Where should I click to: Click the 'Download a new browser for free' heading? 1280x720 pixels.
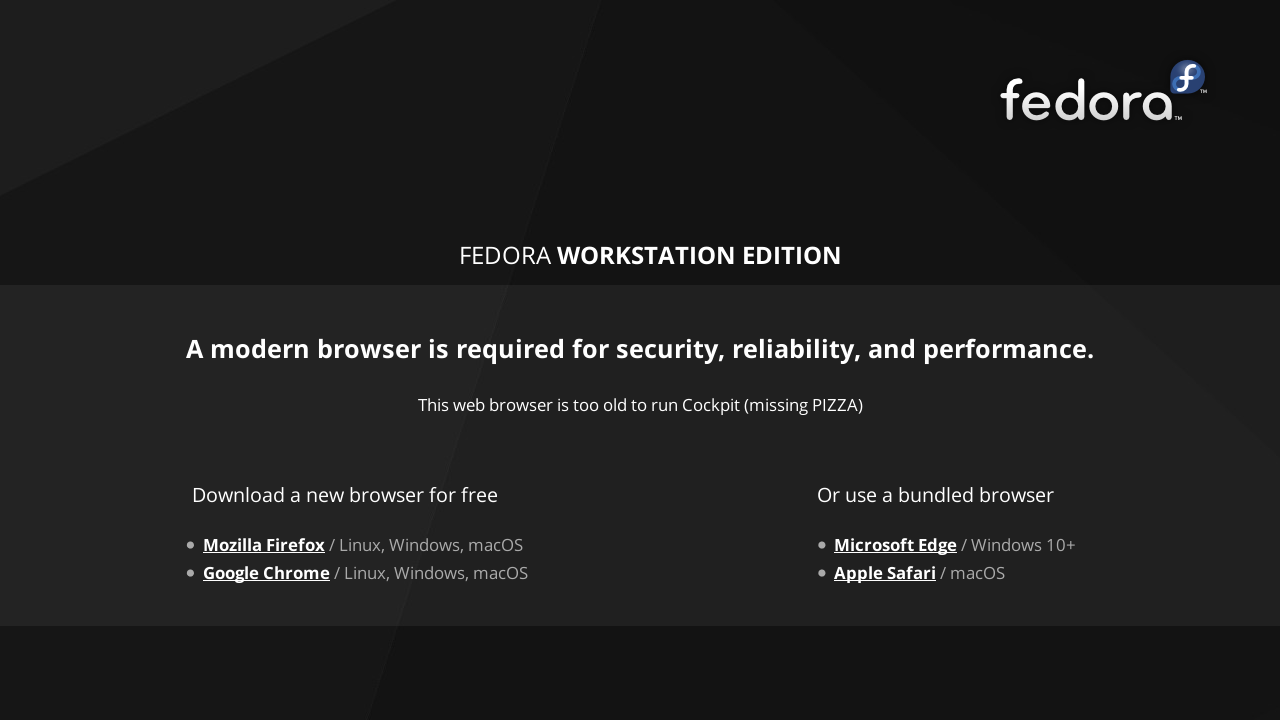tap(345, 495)
